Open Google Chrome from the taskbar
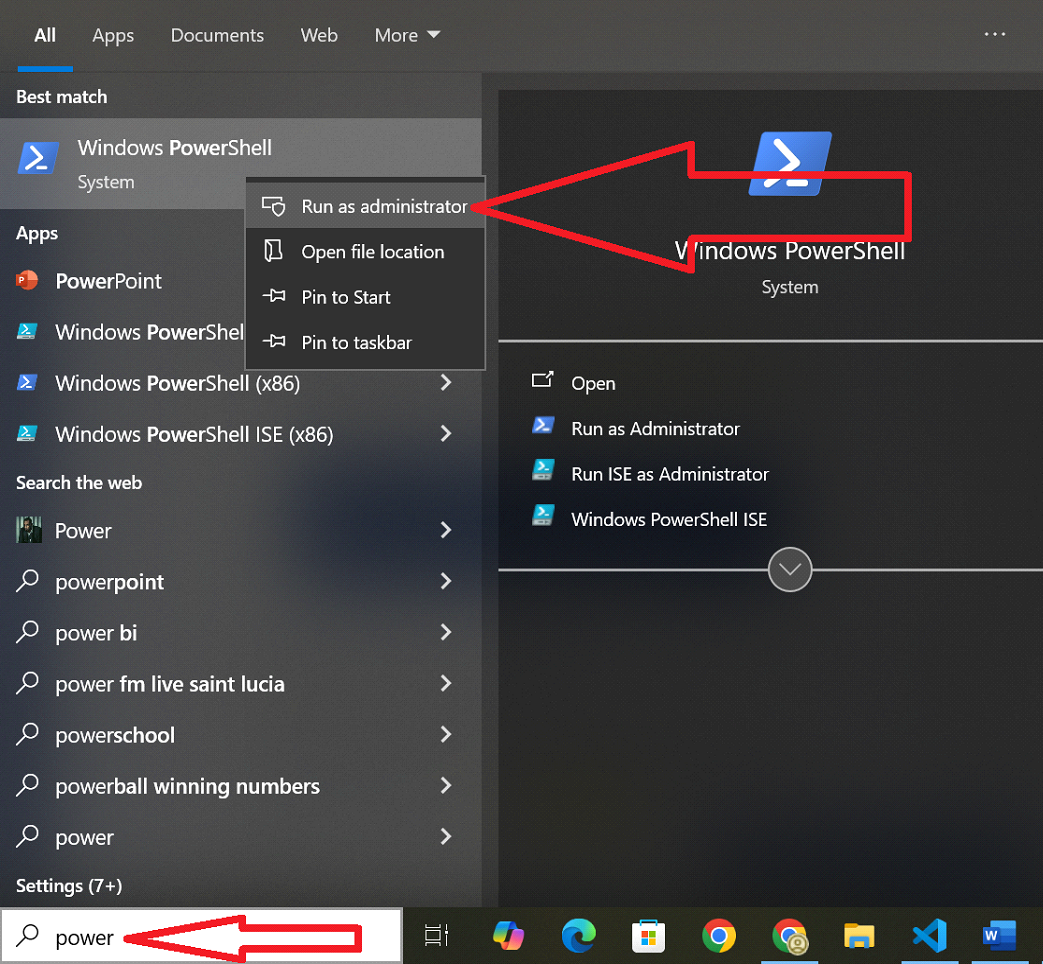Viewport: 1043px width, 964px height. (x=719, y=935)
